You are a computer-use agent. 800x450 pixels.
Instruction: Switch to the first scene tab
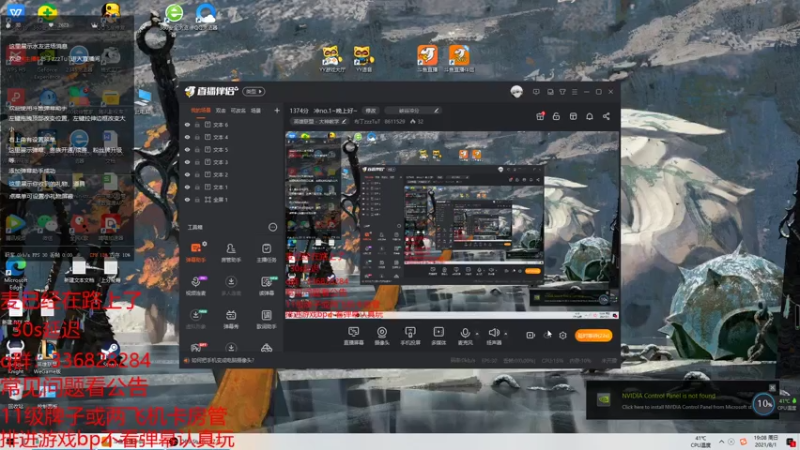pyautogui.click(x=201, y=110)
